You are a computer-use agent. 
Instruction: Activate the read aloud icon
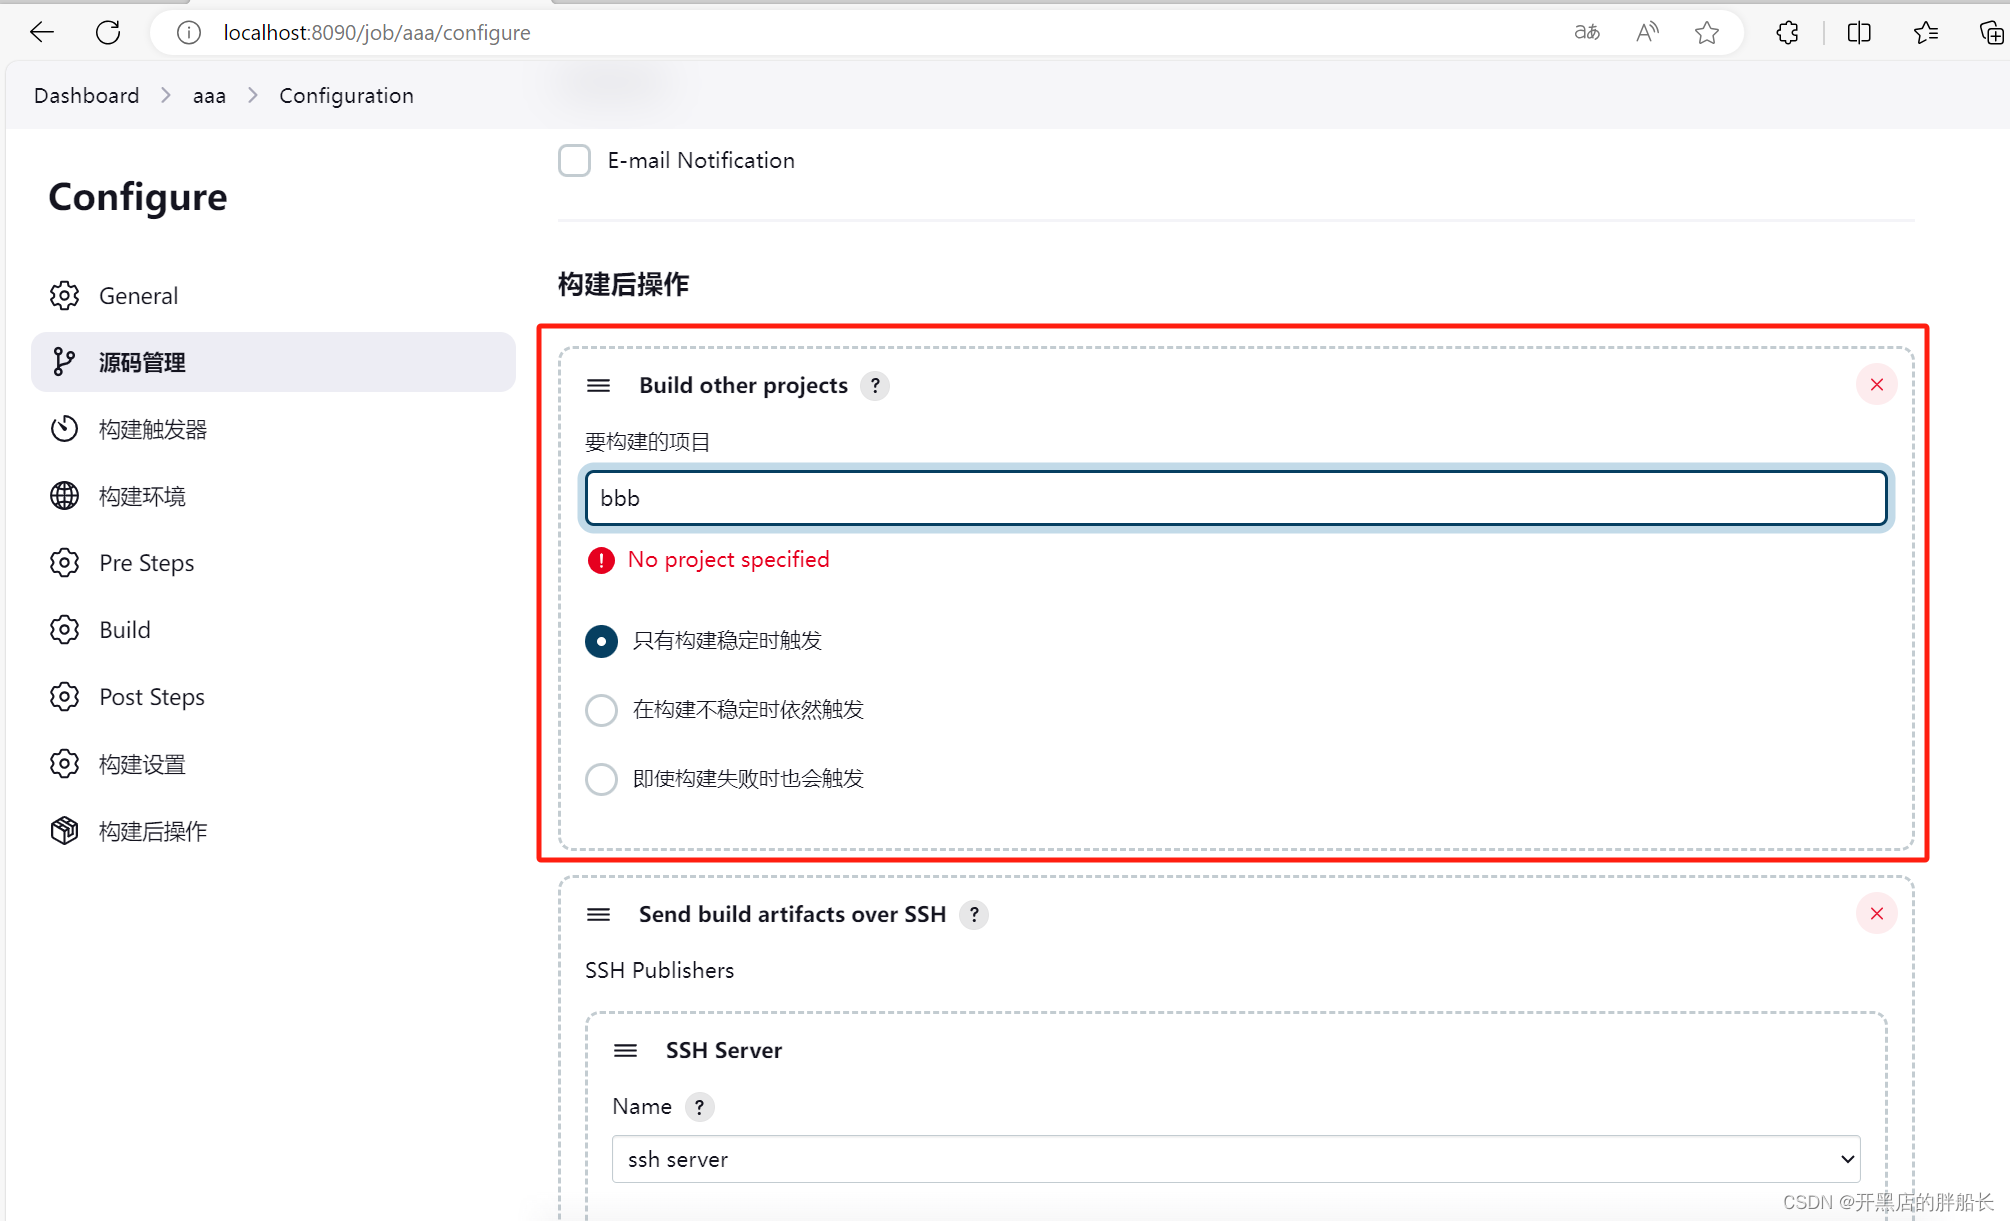click(x=1647, y=32)
